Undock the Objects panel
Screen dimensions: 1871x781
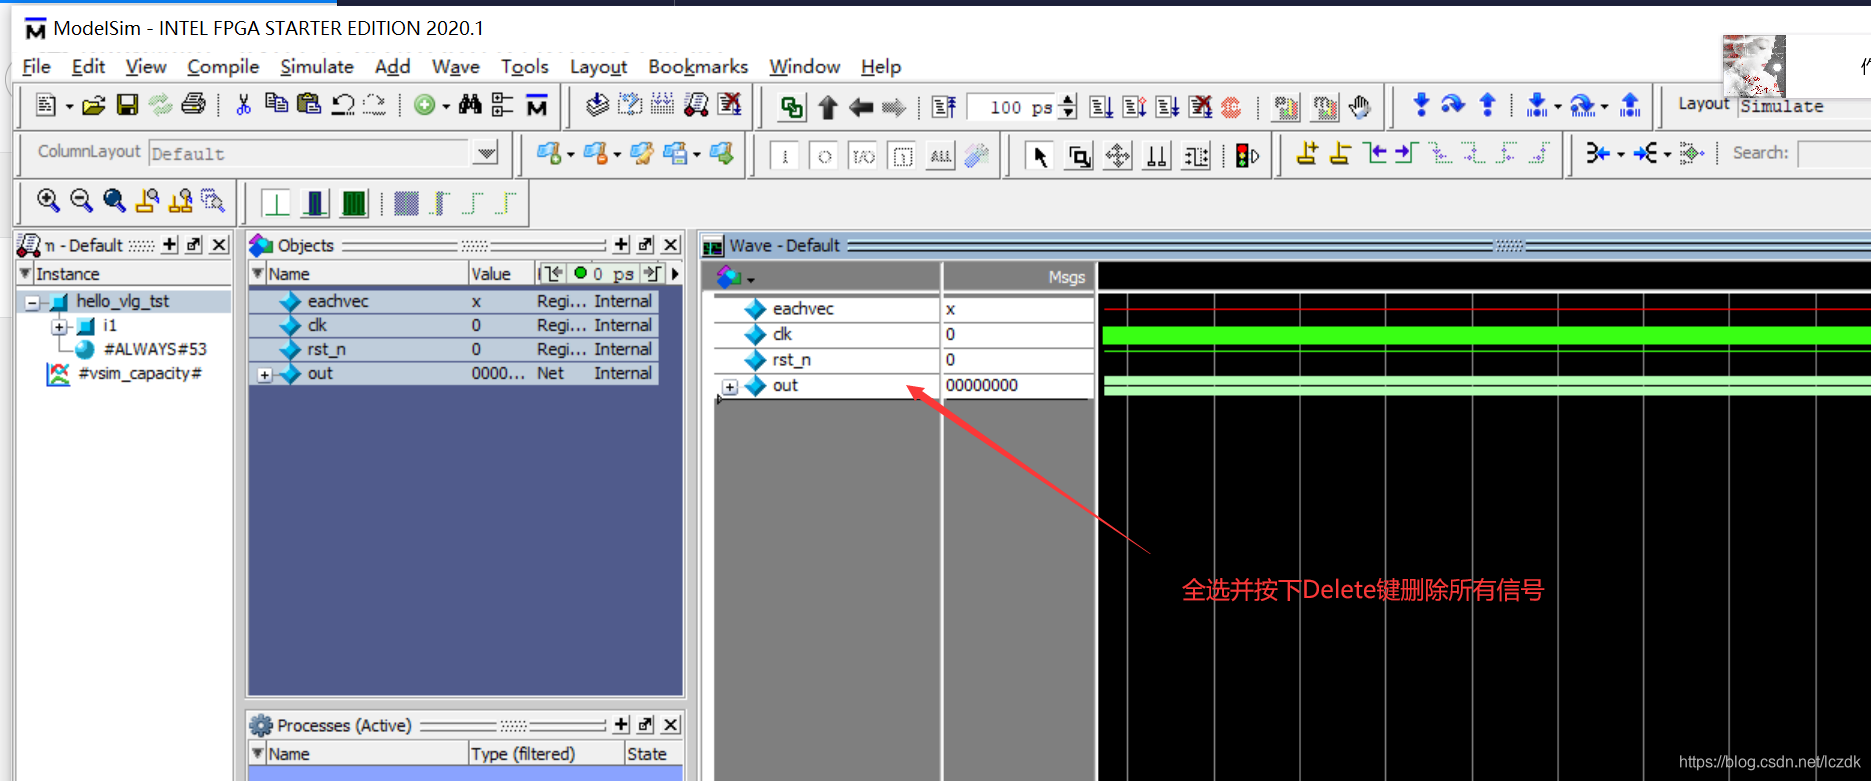645,245
